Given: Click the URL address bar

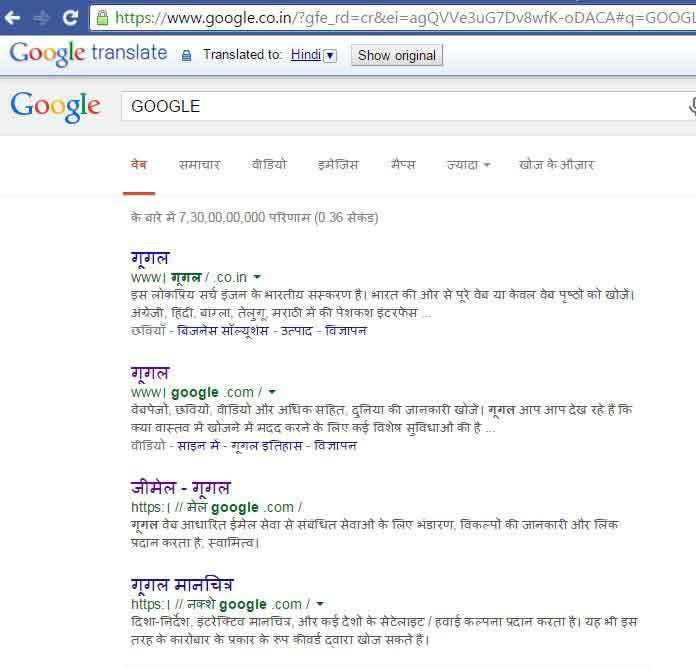Looking at the screenshot, I should point(392,18).
